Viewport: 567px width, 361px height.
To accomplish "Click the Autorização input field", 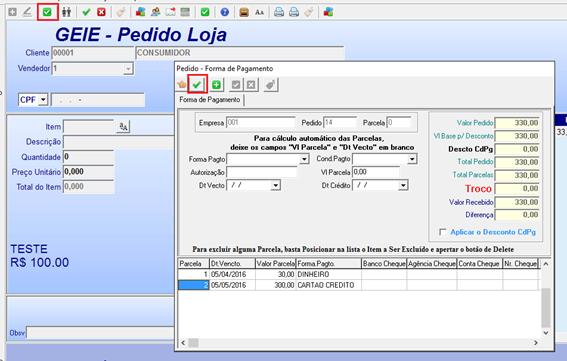I will tap(262, 172).
